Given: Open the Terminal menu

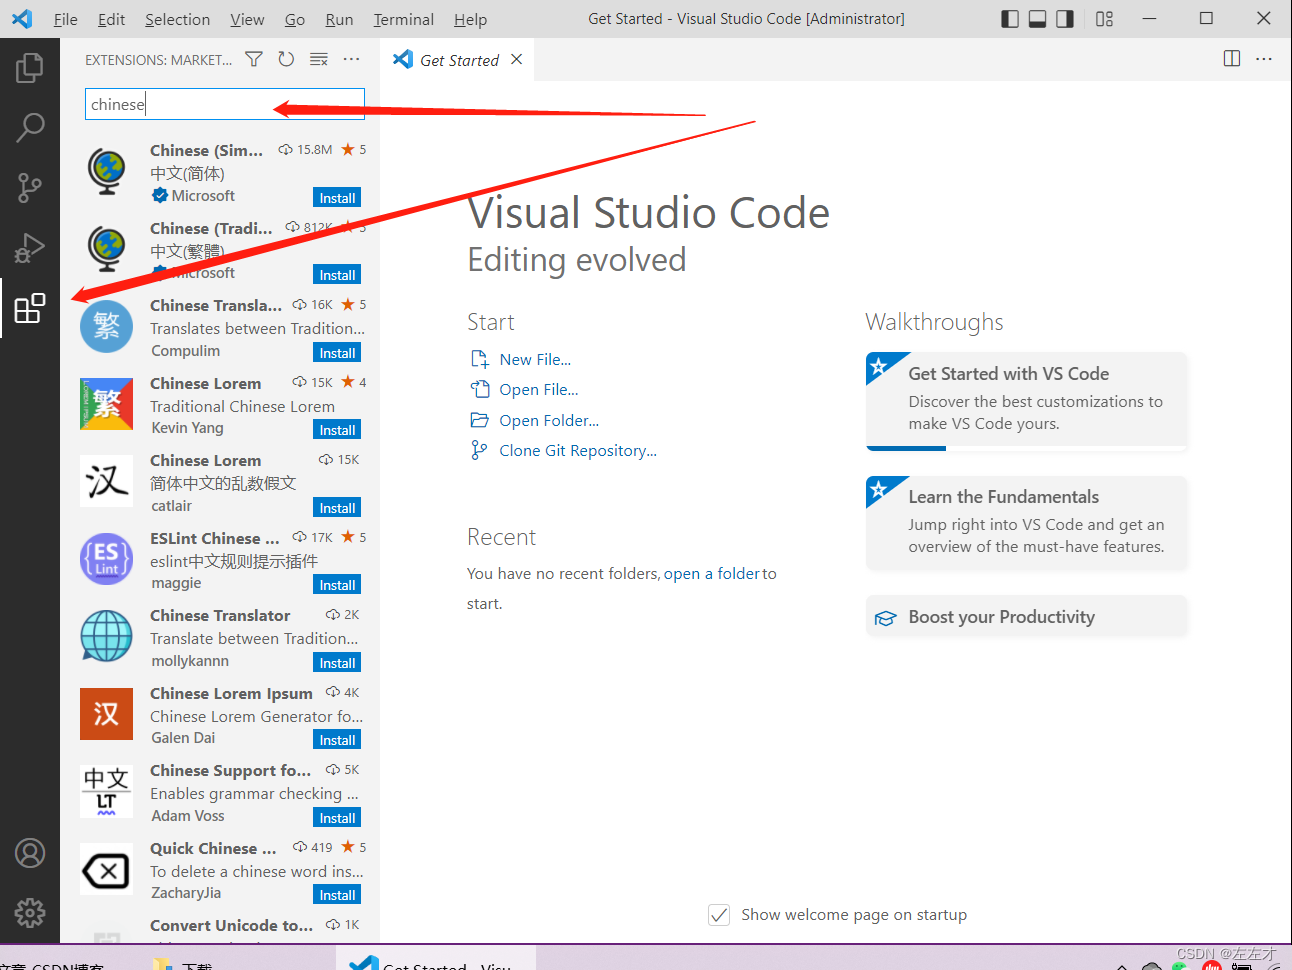Looking at the screenshot, I should 403,19.
